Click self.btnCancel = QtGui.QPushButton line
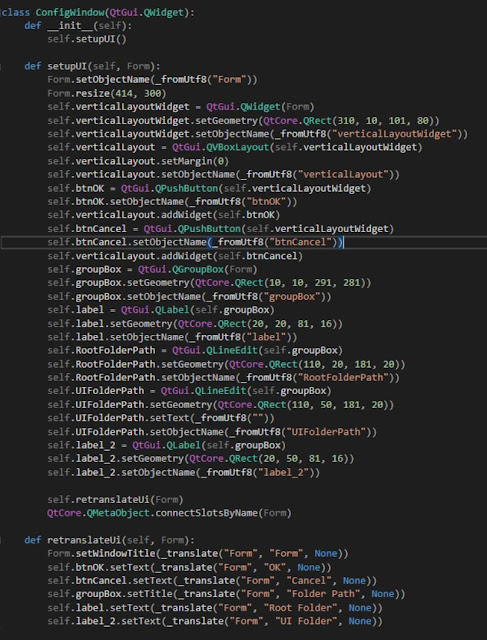The height and width of the screenshot is (640, 487). (220, 229)
